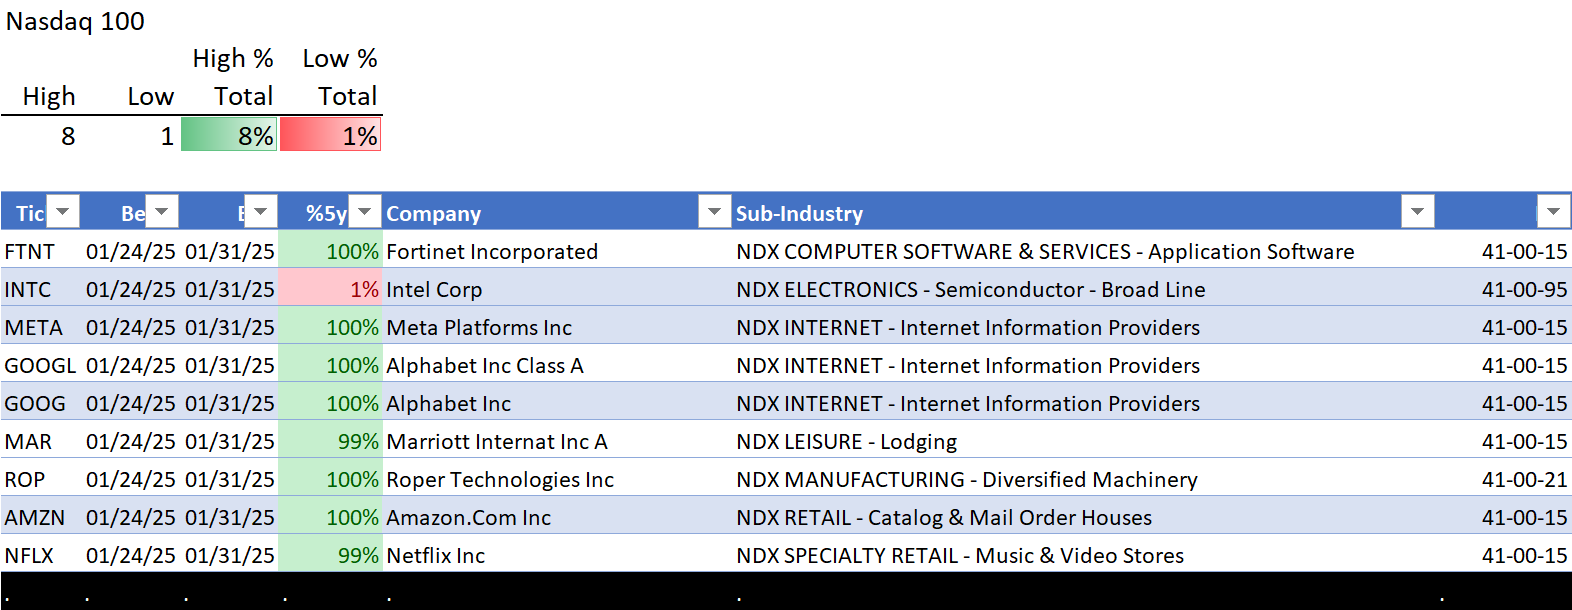Select the Nasdaq 100 title cell

75,21
